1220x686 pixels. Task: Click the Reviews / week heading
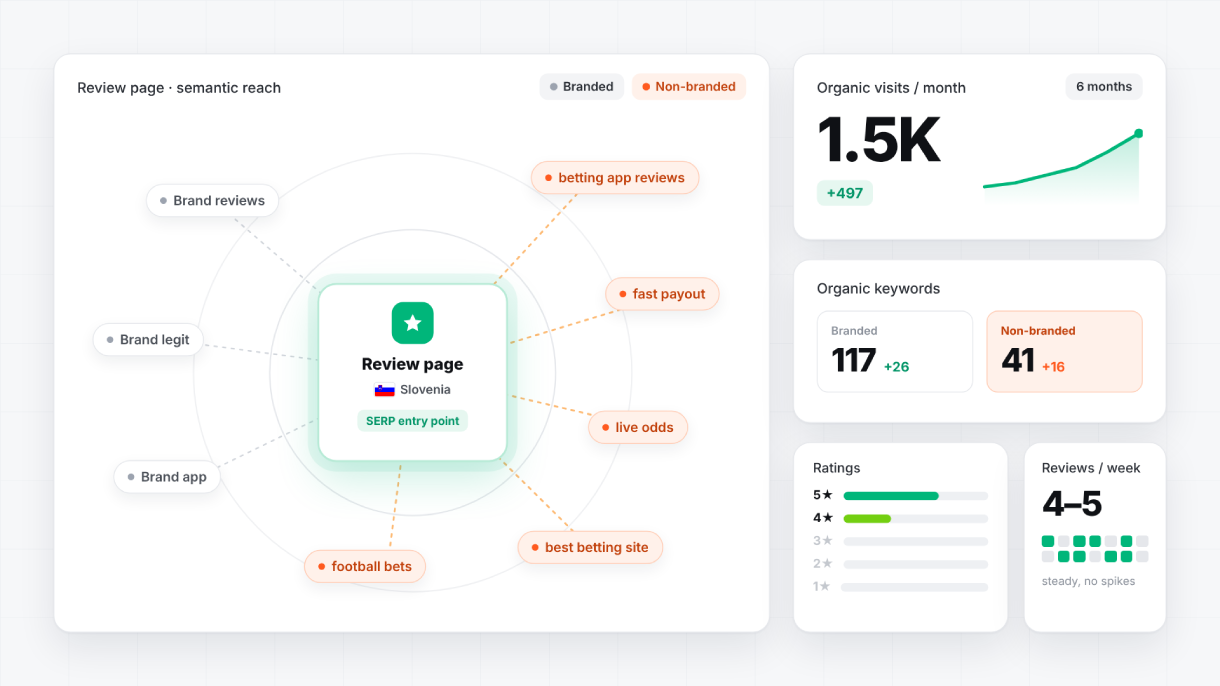[x=1091, y=468]
